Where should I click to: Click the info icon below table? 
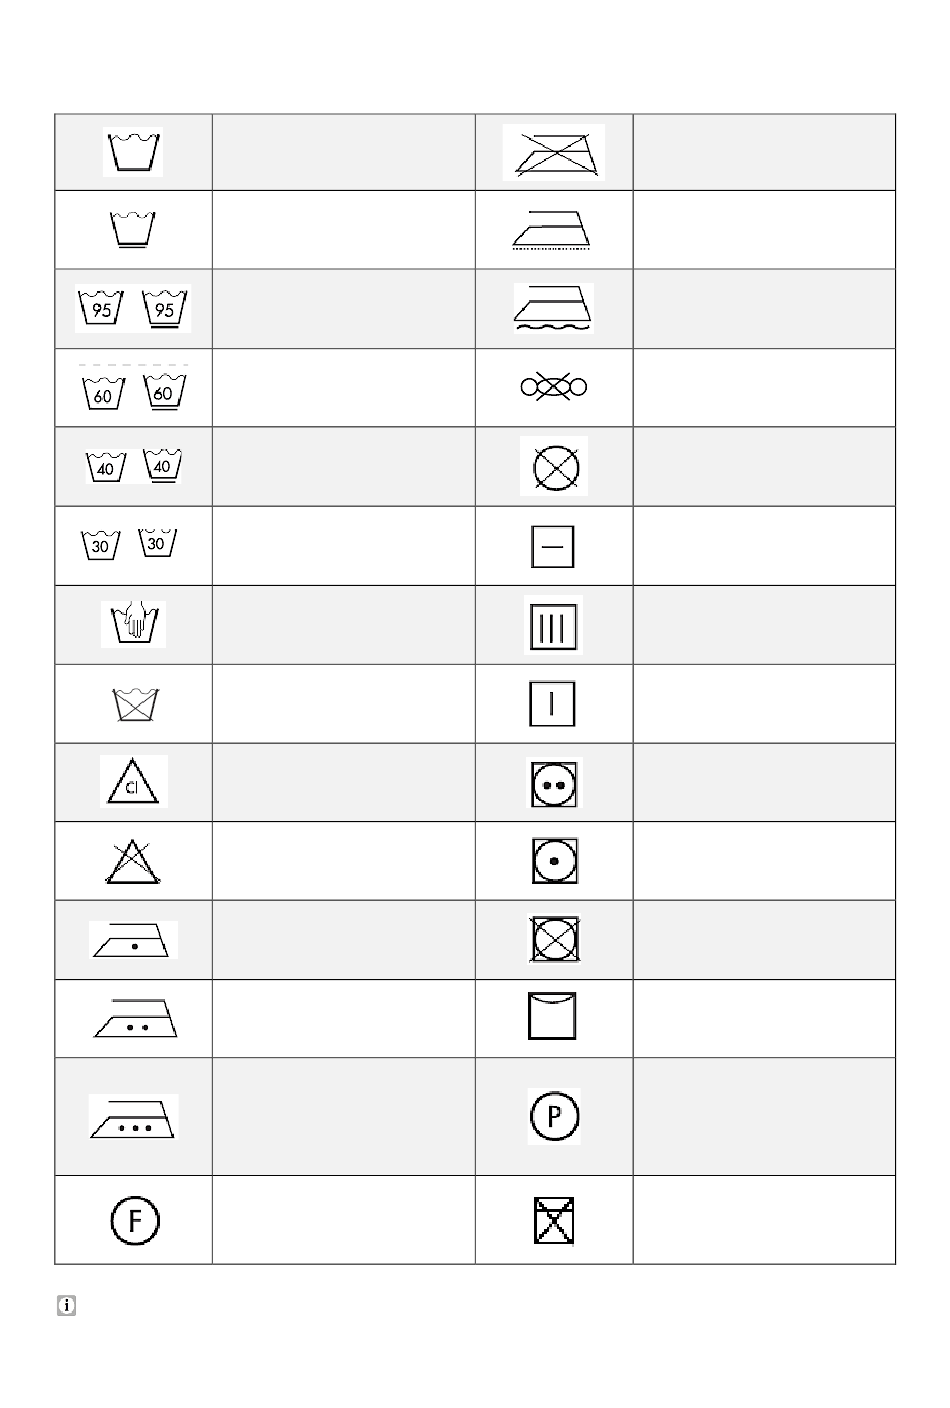66,1306
